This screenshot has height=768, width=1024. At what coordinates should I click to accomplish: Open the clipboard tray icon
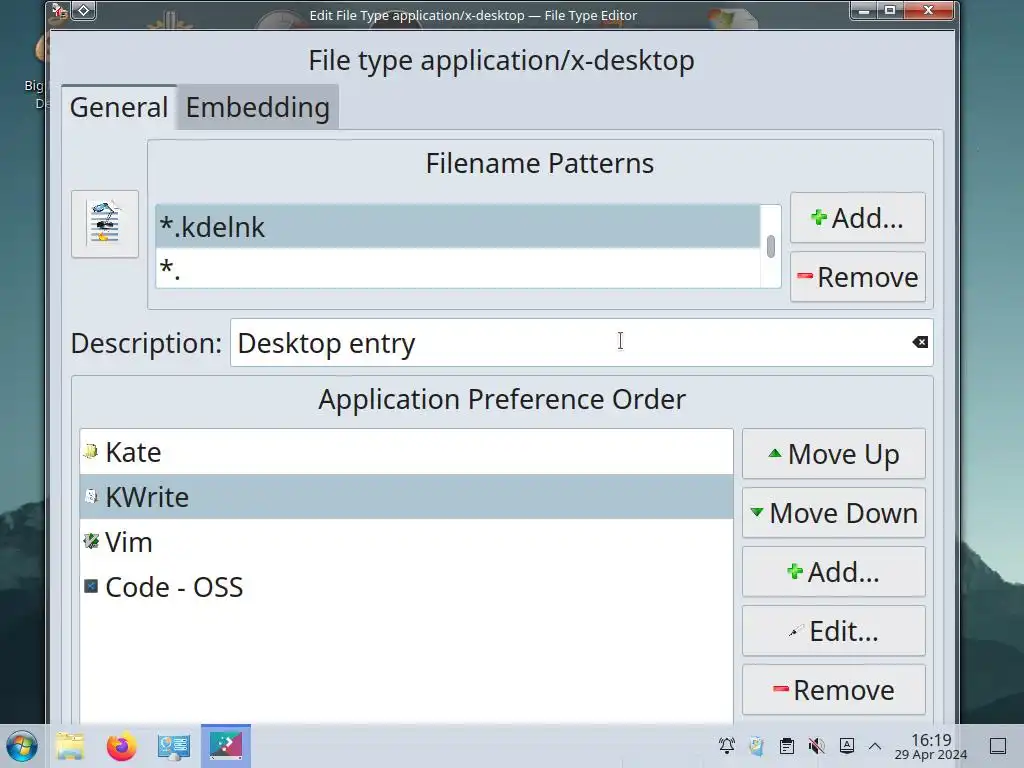[787, 746]
